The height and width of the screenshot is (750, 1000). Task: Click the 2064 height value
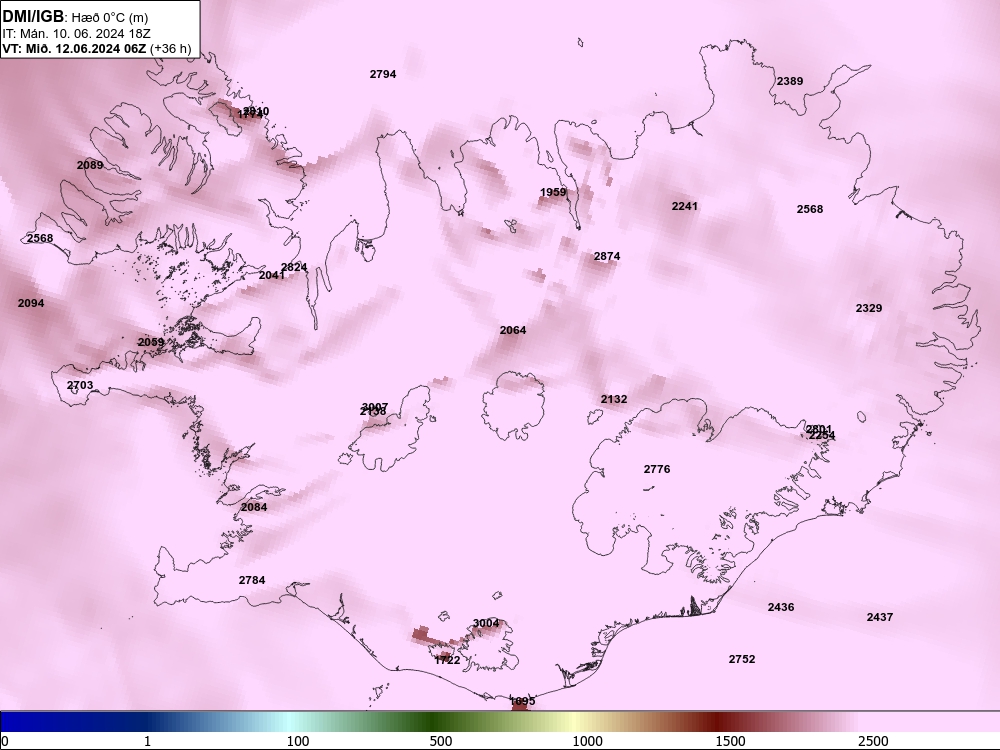pos(513,330)
